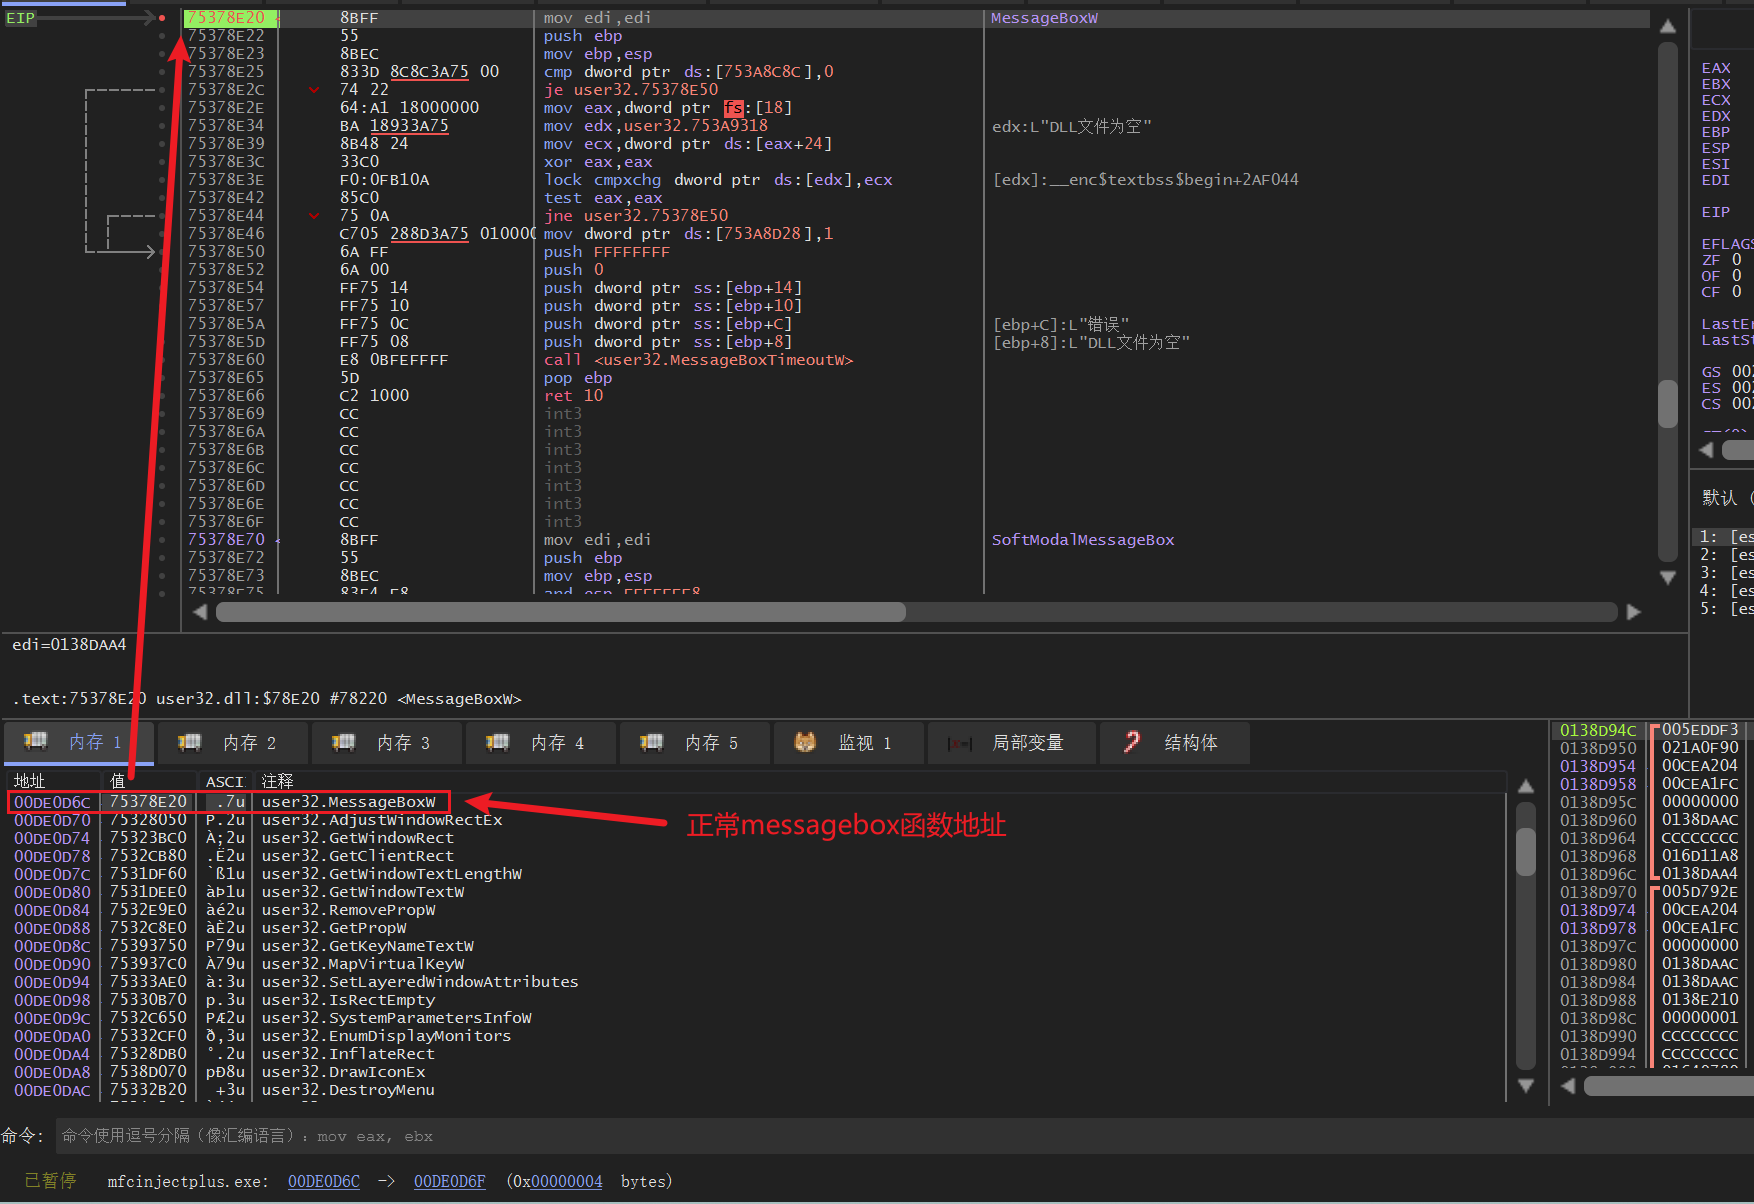
Task: Select stack entry 0138D94C
Action: pyautogui.click(x=1598, y=730)
